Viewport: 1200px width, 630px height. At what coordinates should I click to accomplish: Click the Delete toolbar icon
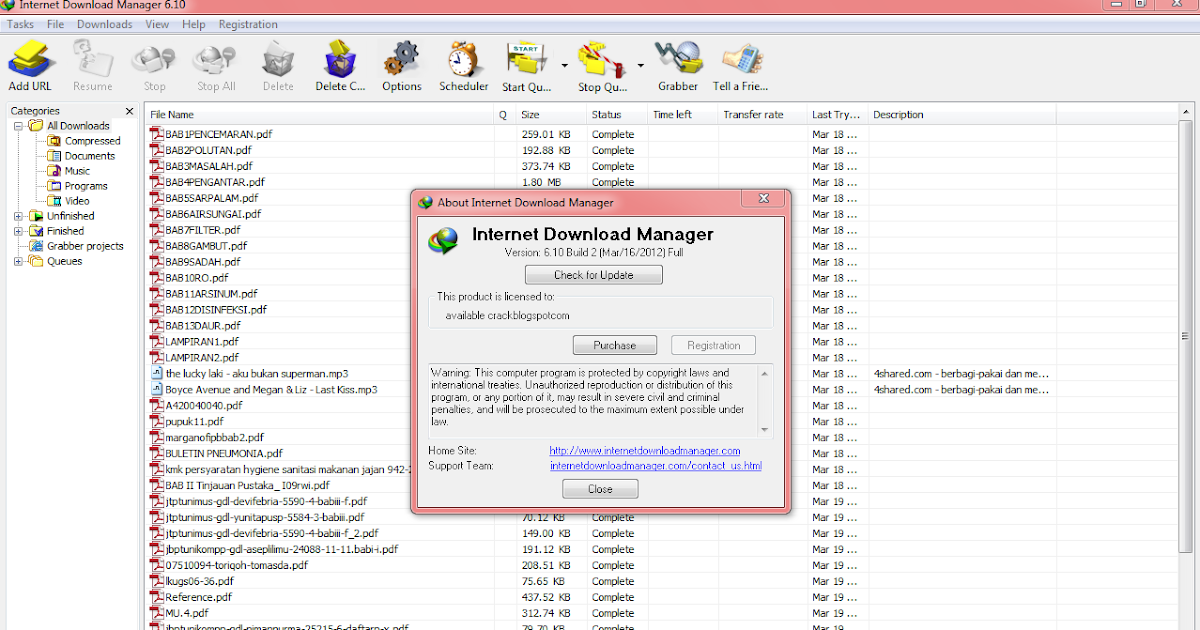(278, 66)
